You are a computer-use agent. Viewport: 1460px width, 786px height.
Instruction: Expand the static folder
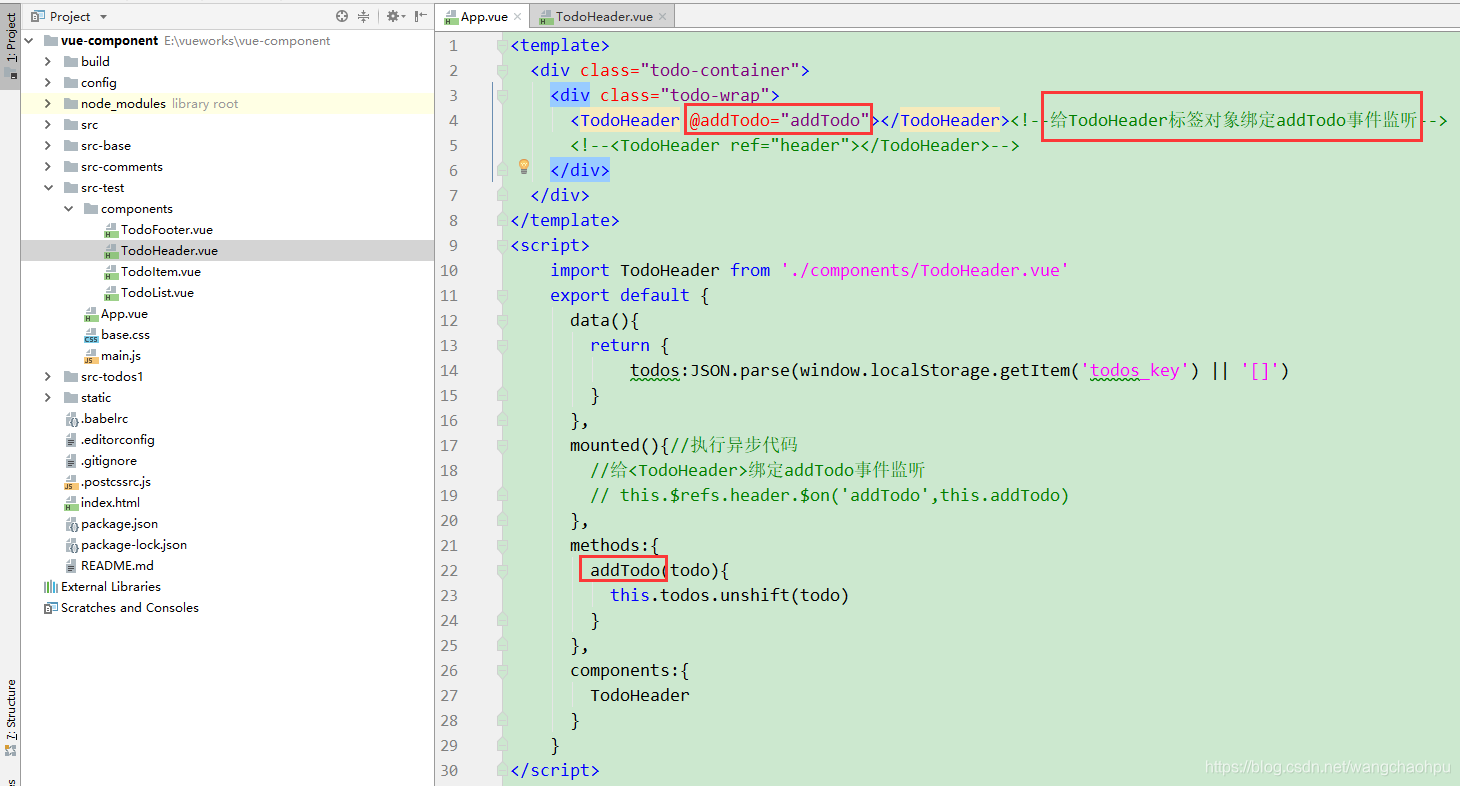pos(48,398)
